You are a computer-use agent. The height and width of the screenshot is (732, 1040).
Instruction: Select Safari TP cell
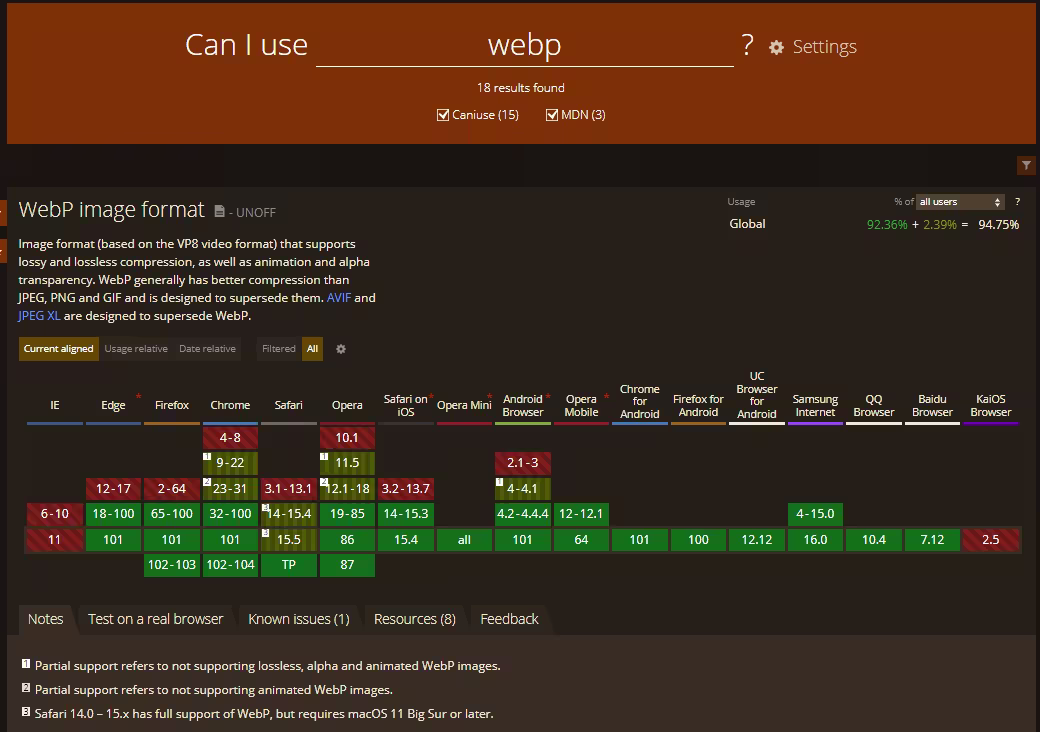(289, 565)
